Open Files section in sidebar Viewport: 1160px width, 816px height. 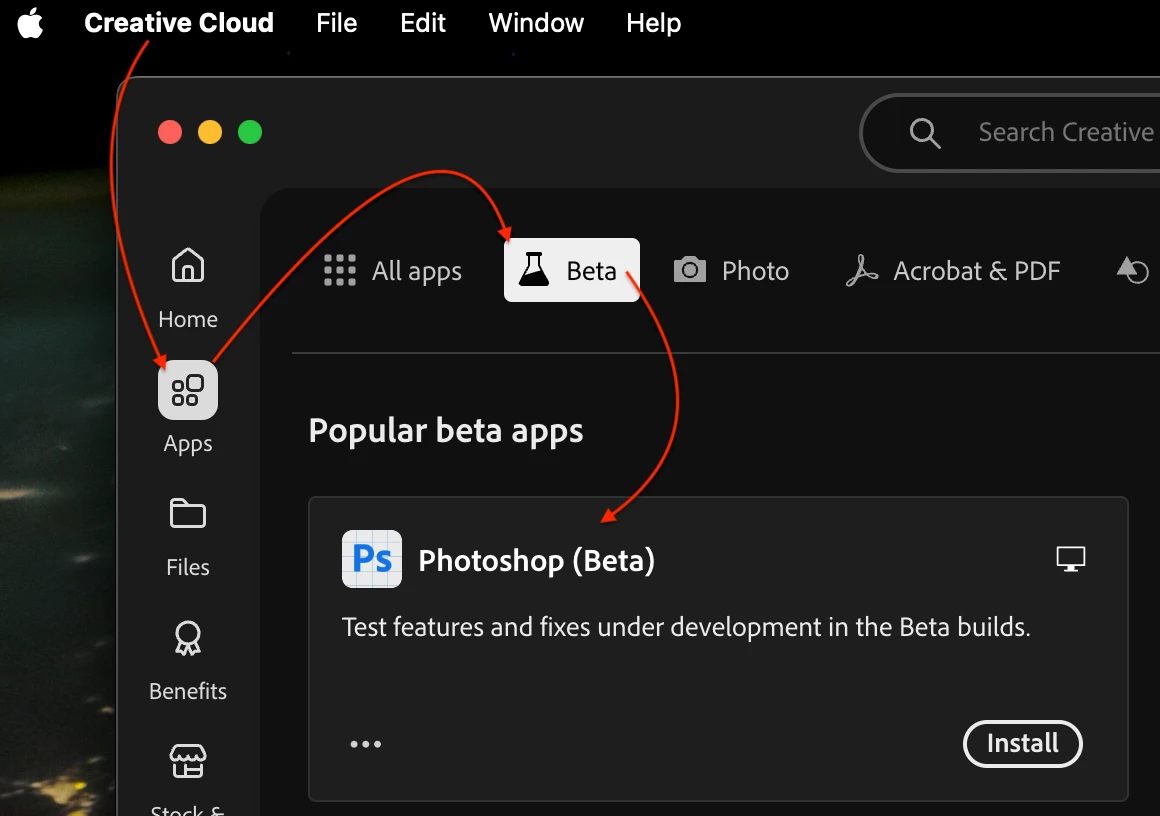point(188,537)
